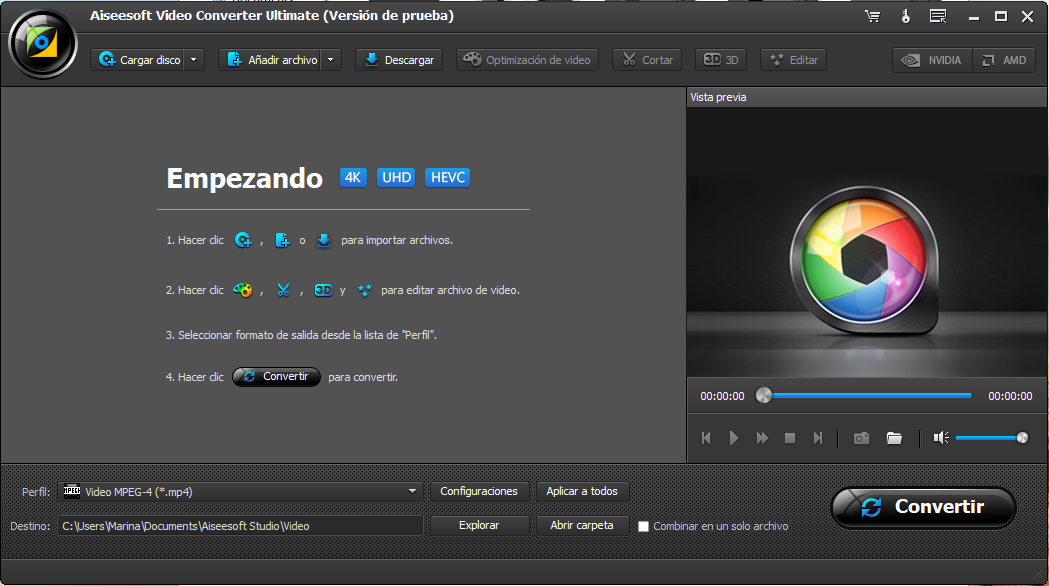Click the next track button
This screenshot has height=586, width=1049.
818,438
